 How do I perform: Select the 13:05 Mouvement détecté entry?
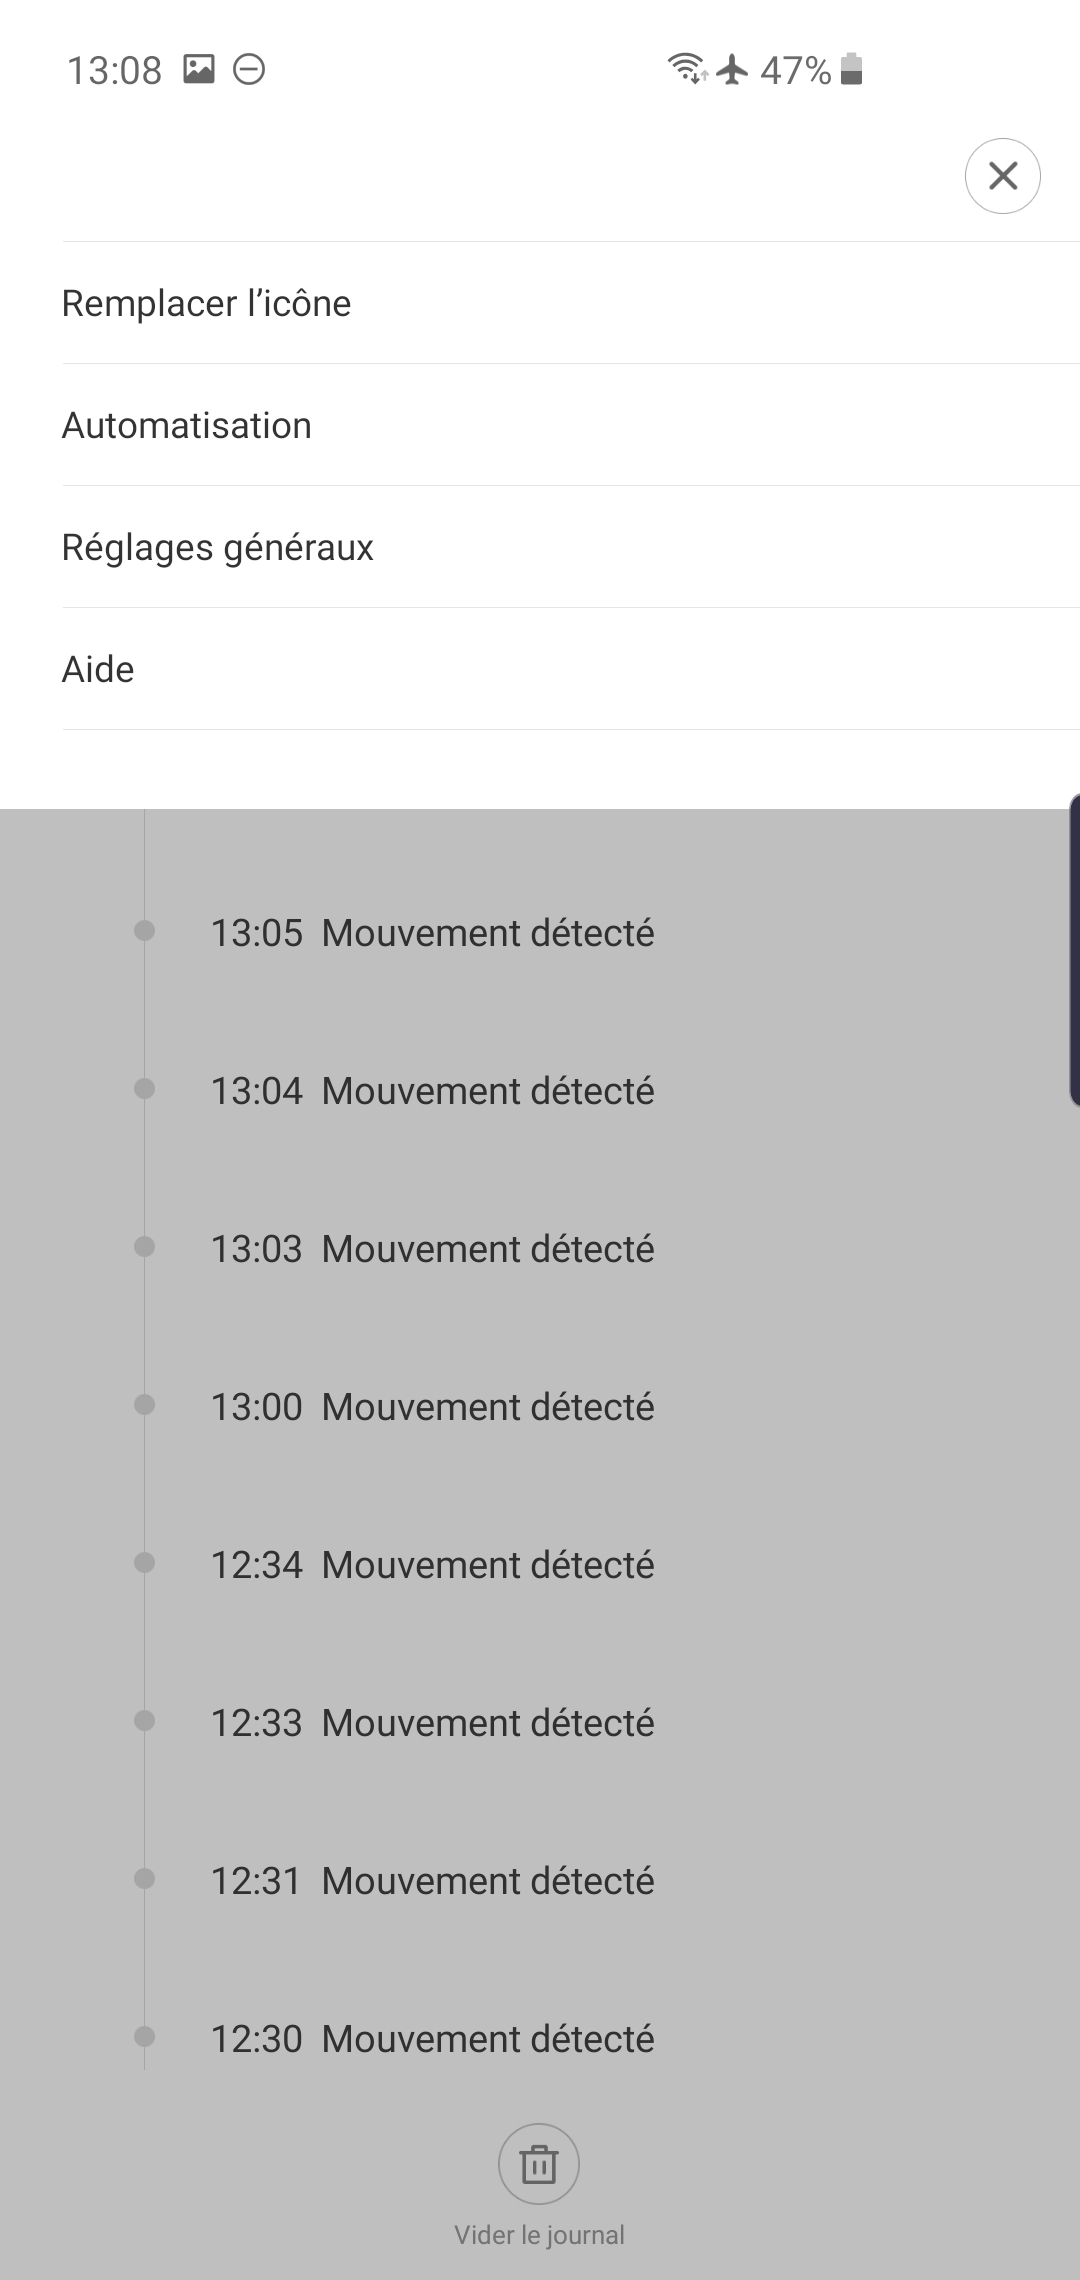432,933
